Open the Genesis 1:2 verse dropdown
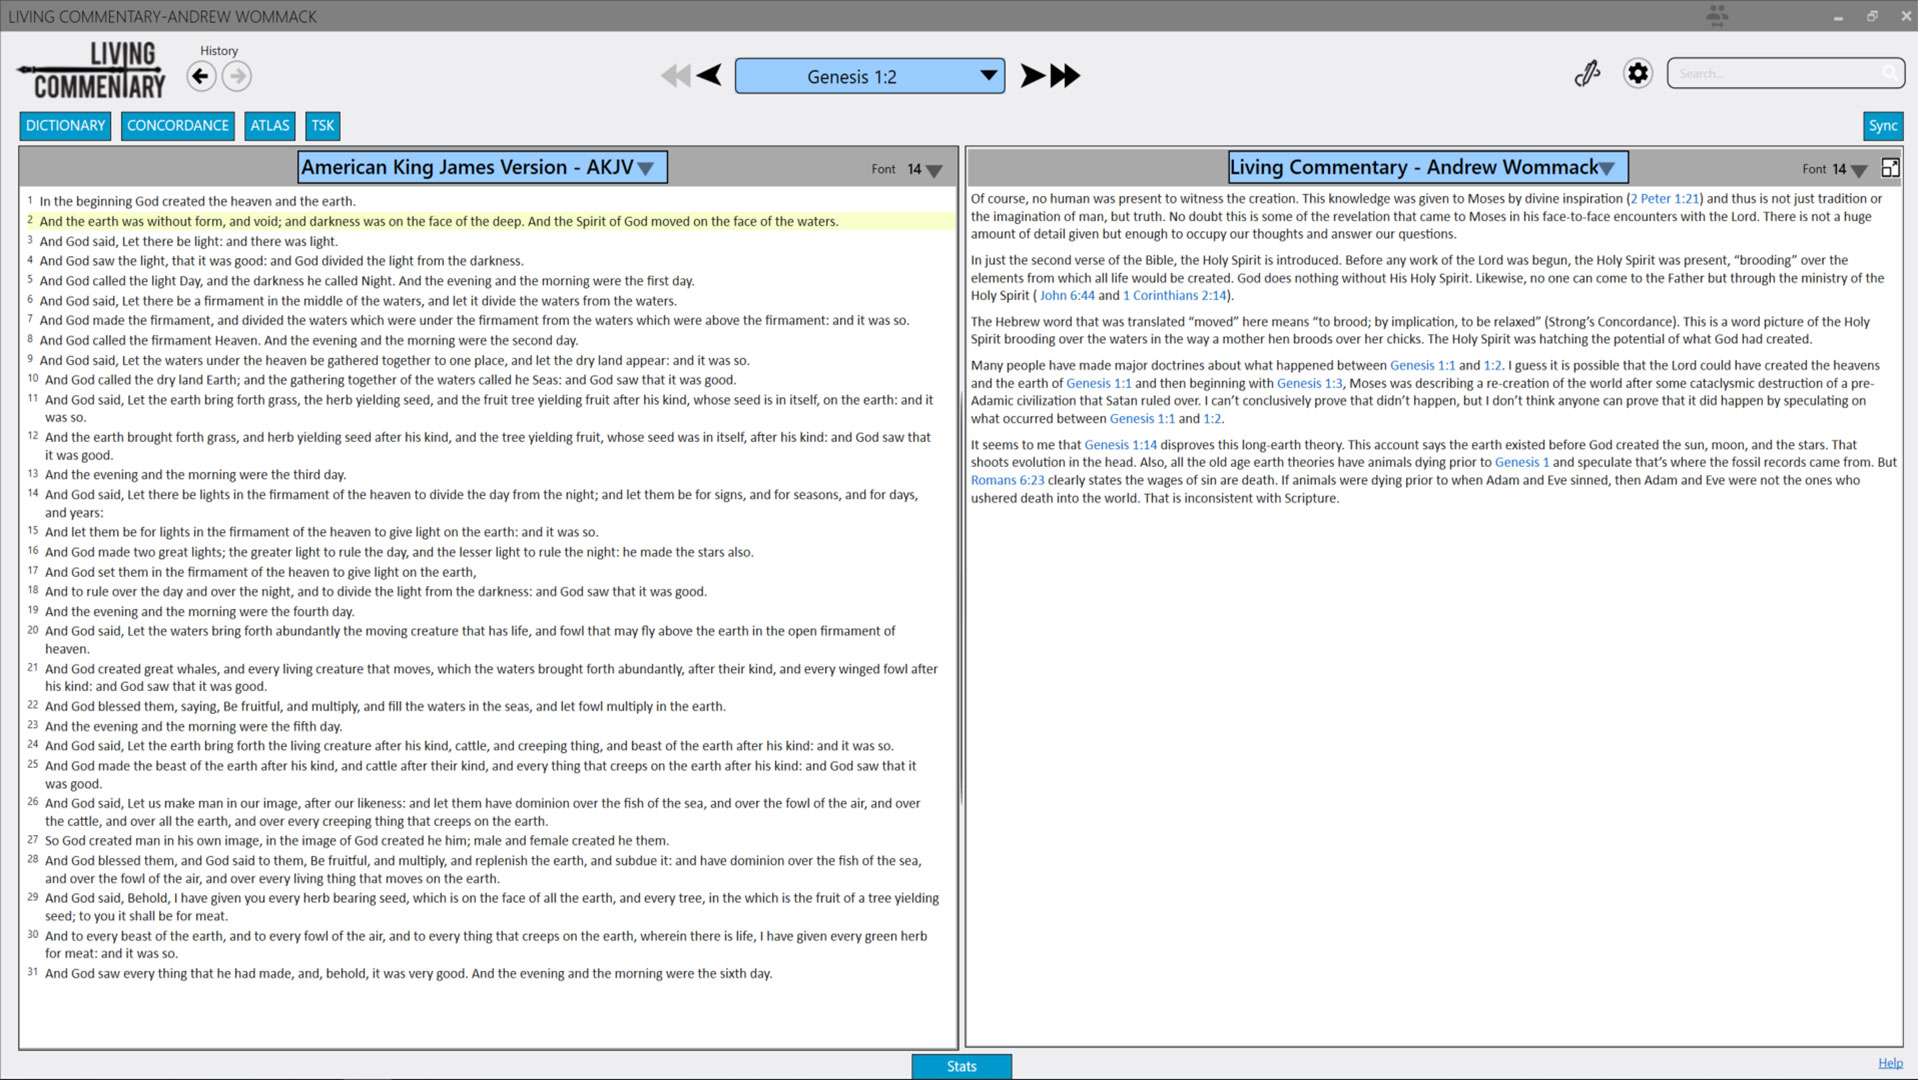The image size is (1920, 1080). pyautogui.click(x=988, y=76)
